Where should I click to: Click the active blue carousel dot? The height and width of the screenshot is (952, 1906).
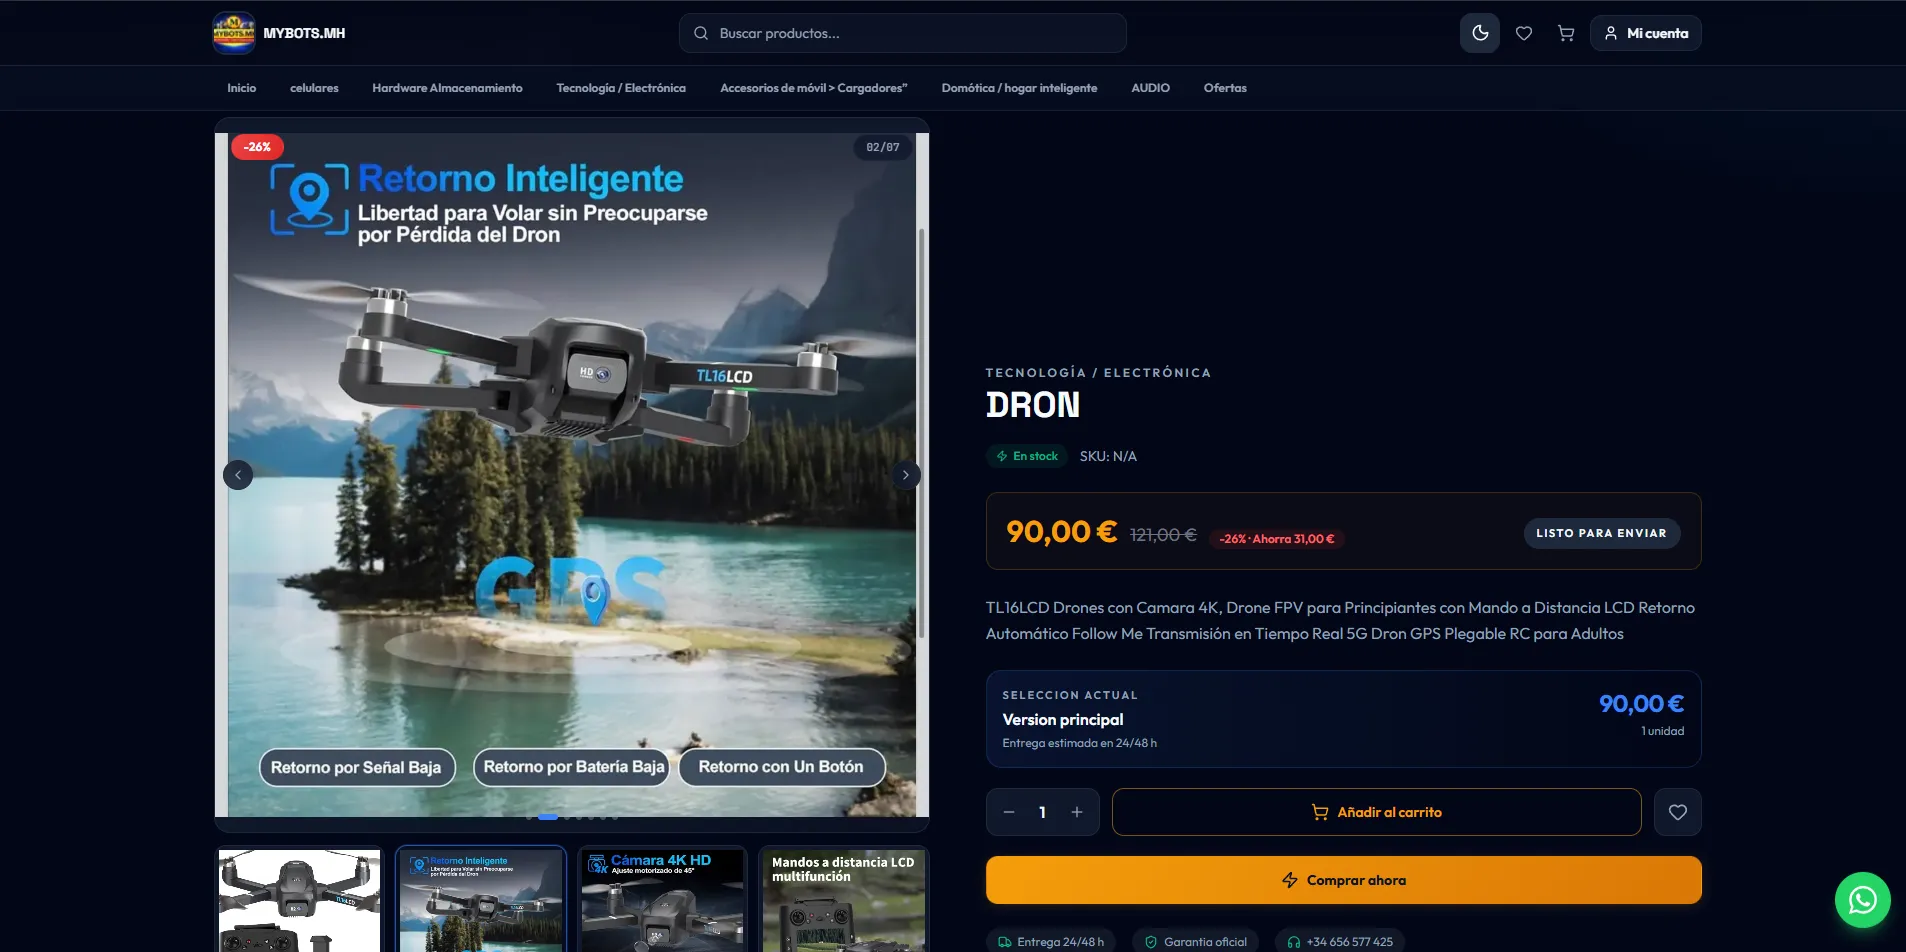coord(548,817)
